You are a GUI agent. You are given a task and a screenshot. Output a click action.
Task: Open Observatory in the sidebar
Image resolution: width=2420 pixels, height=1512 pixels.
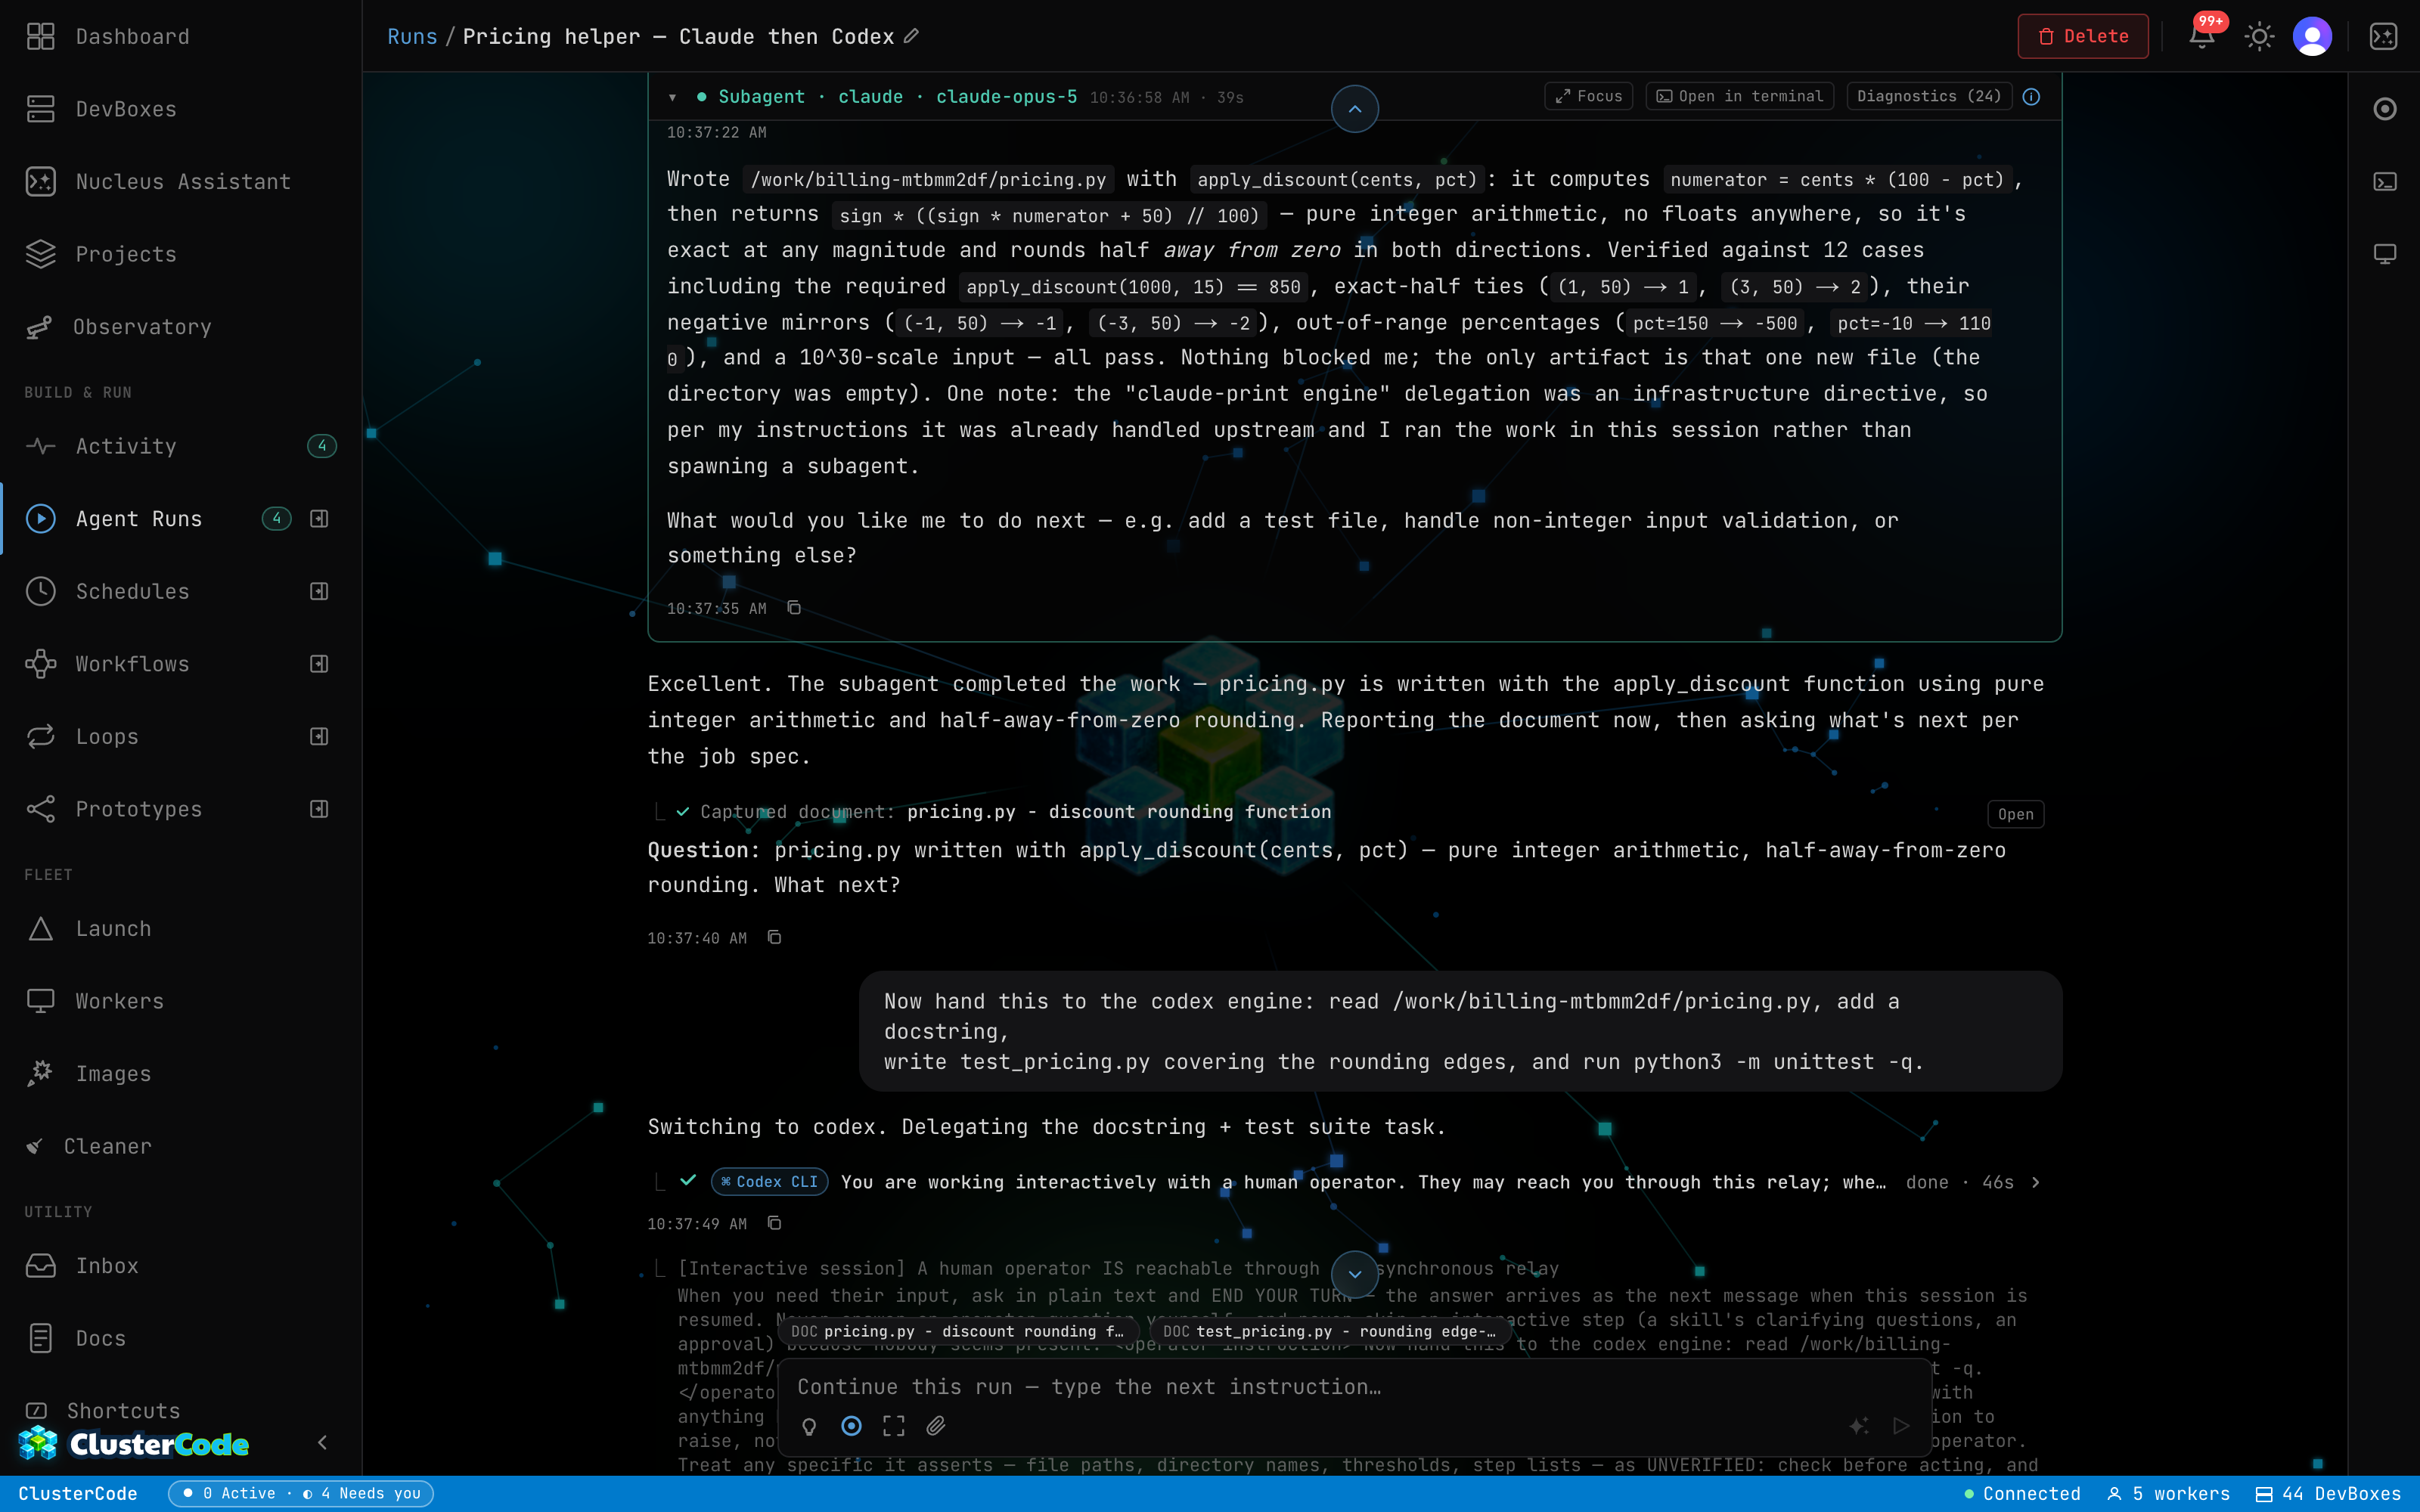181,327
